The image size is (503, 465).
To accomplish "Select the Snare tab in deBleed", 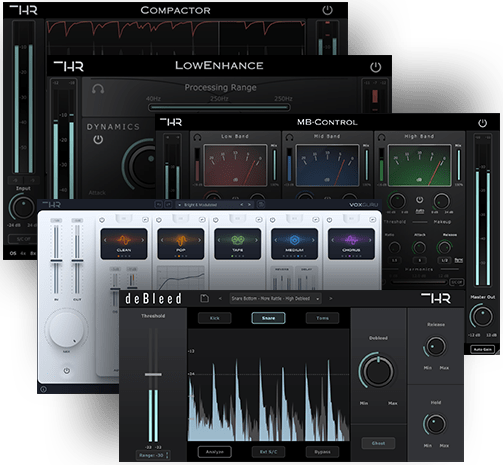I will coord(268,318).
